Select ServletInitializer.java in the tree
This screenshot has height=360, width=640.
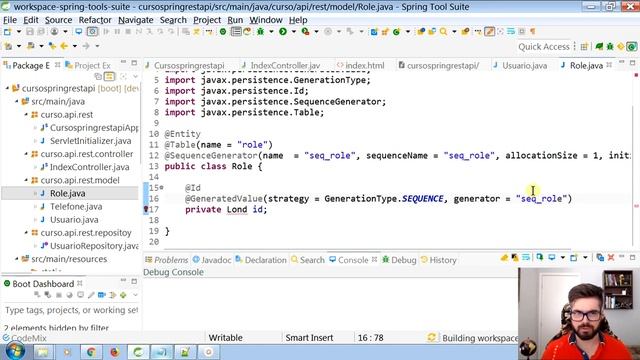point(91,141)
